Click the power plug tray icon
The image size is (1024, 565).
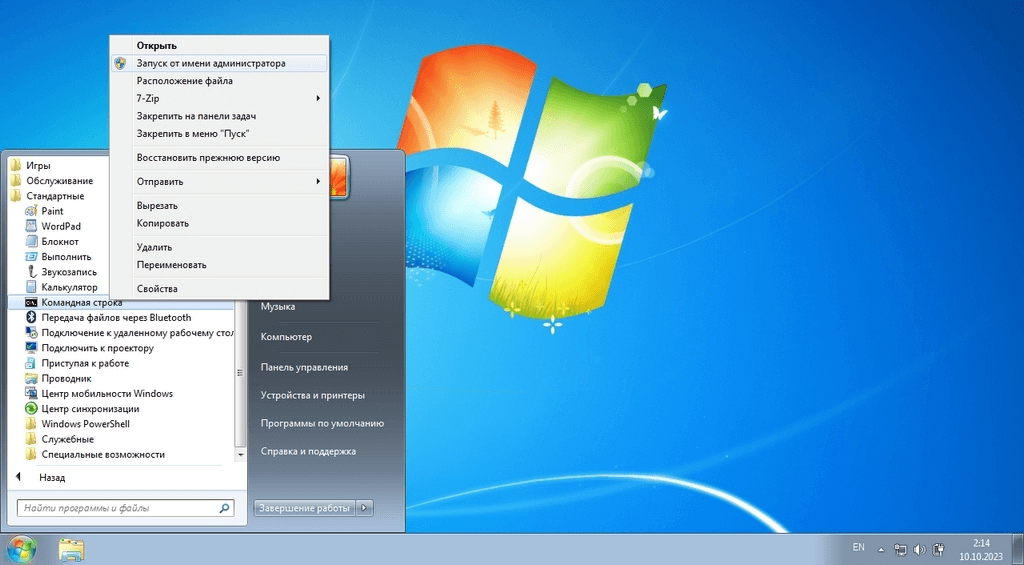pos(938,549)
